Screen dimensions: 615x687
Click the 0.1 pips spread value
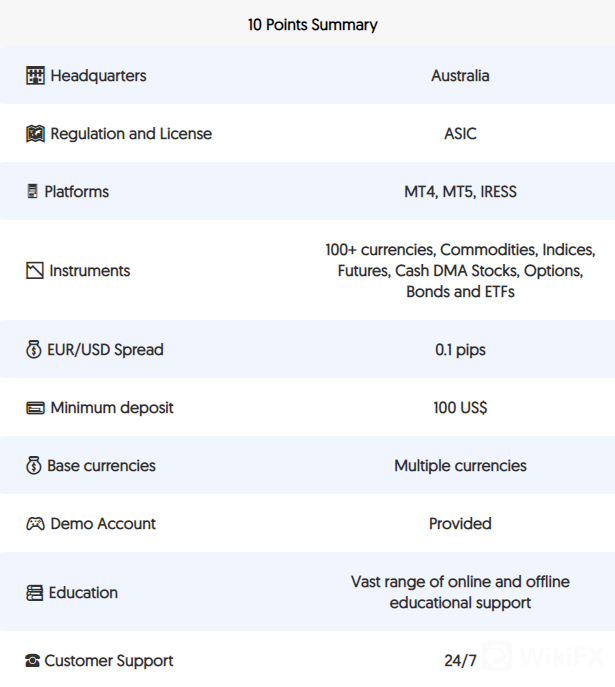(x=460, y=350)
